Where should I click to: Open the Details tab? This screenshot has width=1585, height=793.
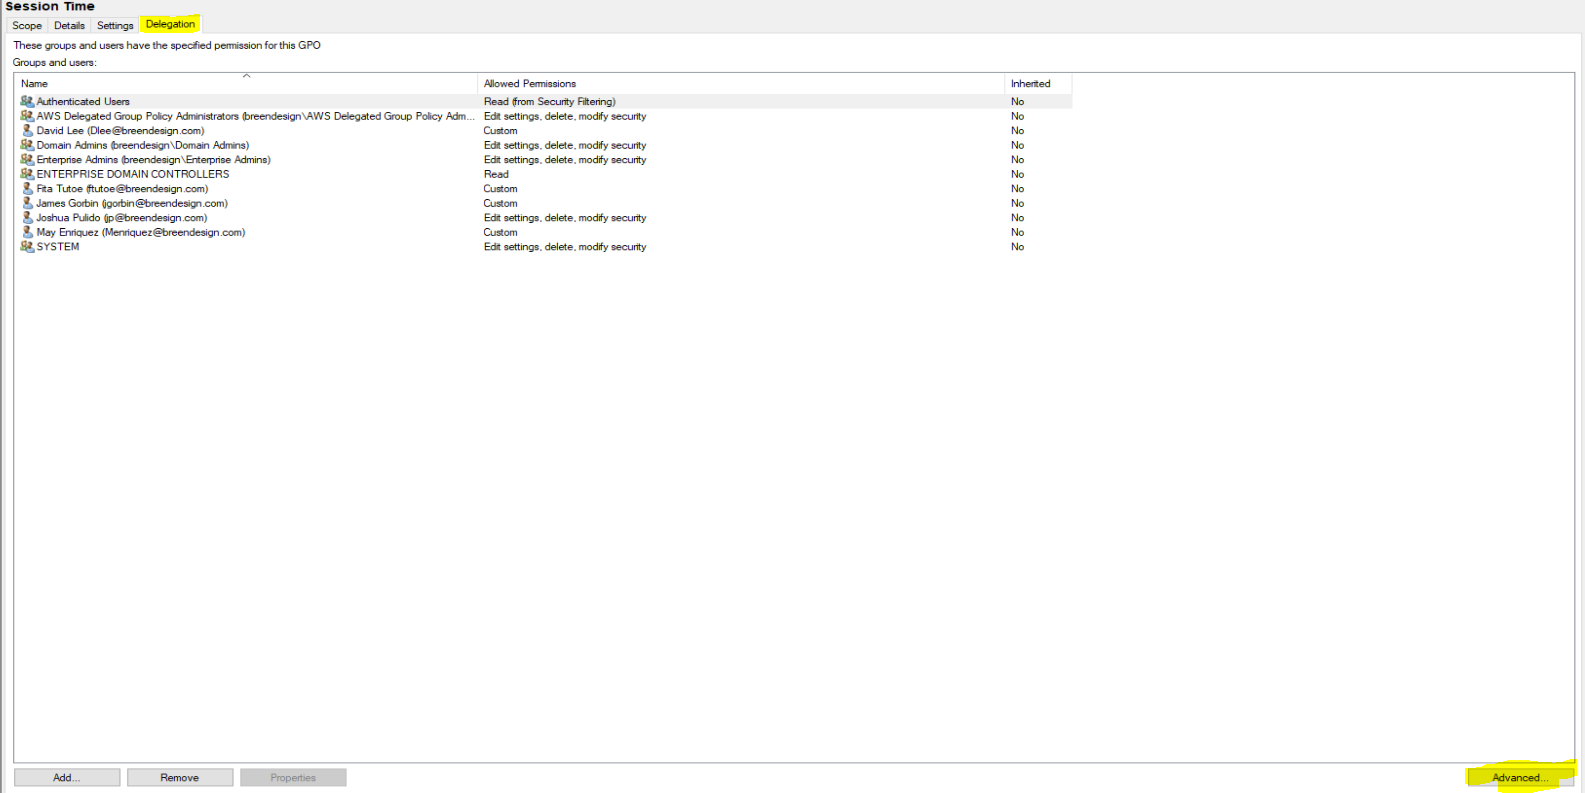click(x=69, y=25)
